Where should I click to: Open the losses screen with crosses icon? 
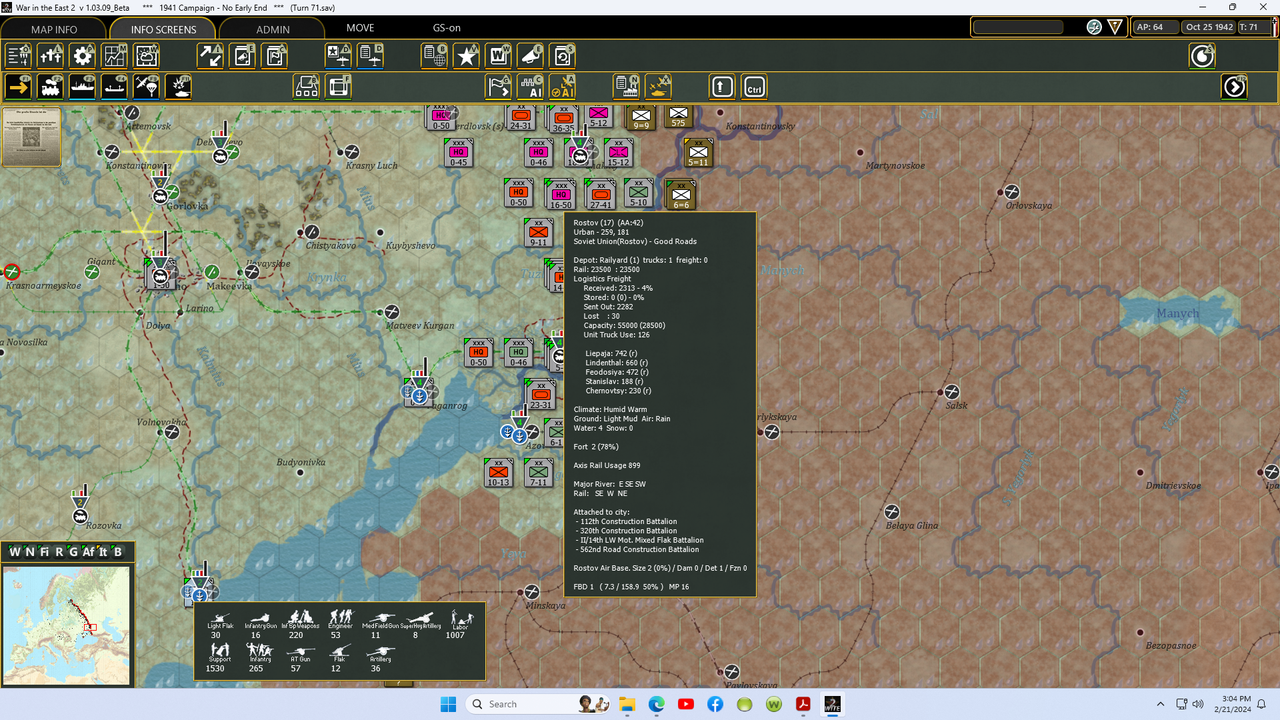pyautogui.click(x=51, y=56)
